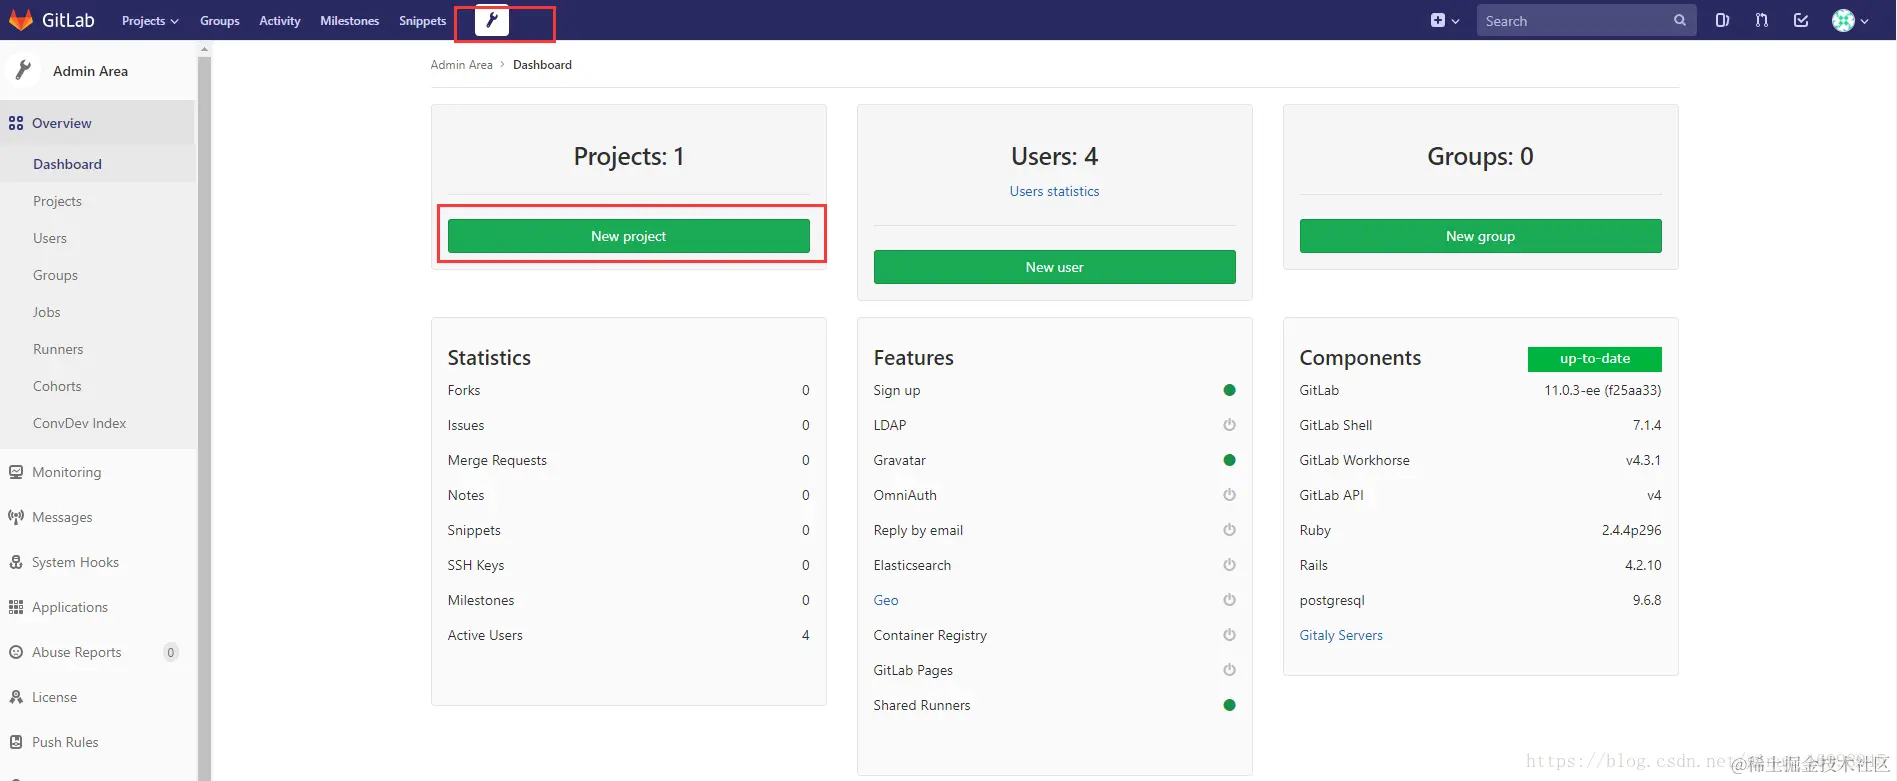The width and height of the screenshot is (1897, 781).
Task: Expand the Projects dropdown in navbar
Action: [x=150, y=20]
